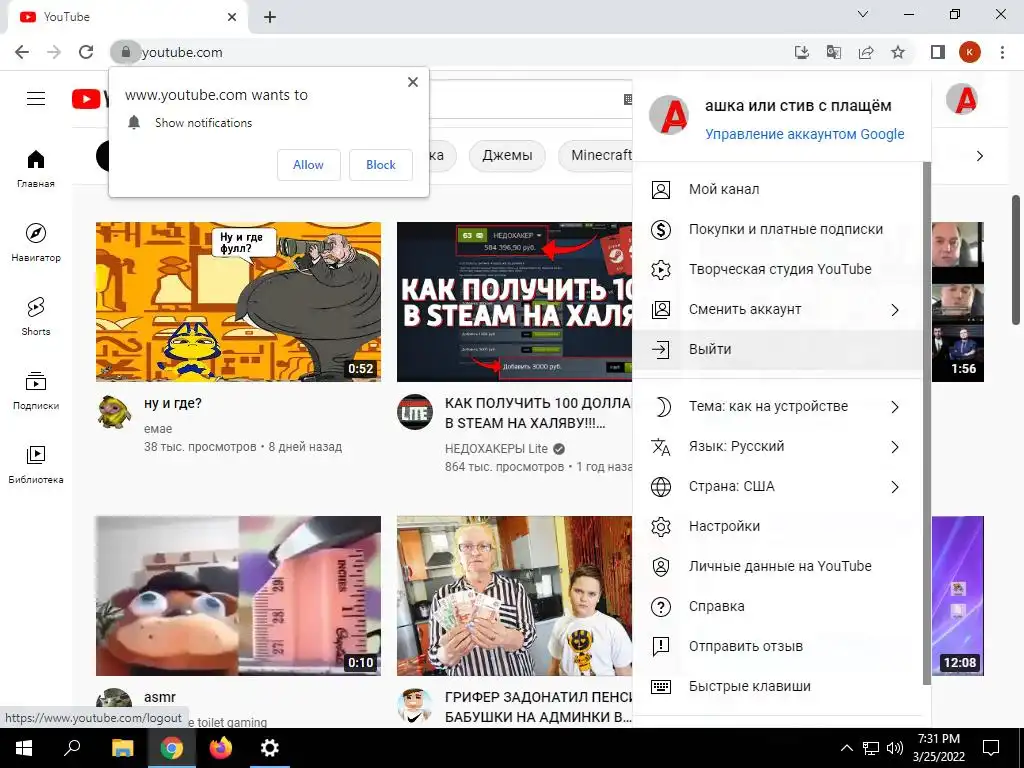Expand Язык: Русский submenu
Image resolution: width=1024 pixels, height=768 pixels.
[777, 447]
